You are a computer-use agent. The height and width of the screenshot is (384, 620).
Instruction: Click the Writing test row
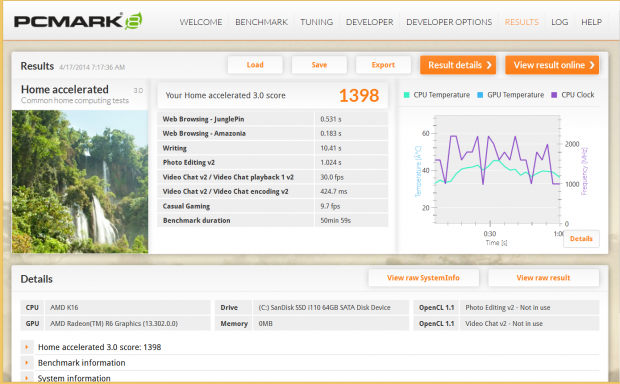pyautogui.click(x=272, y=148)
